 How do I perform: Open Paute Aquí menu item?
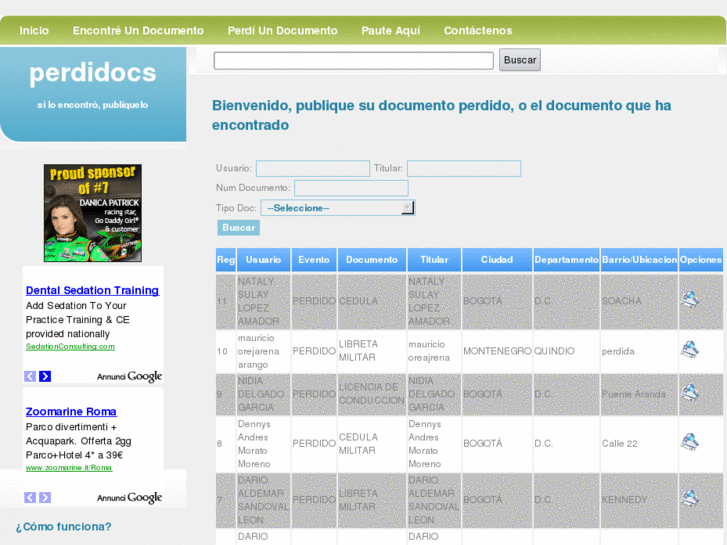(x=391, y=31)
